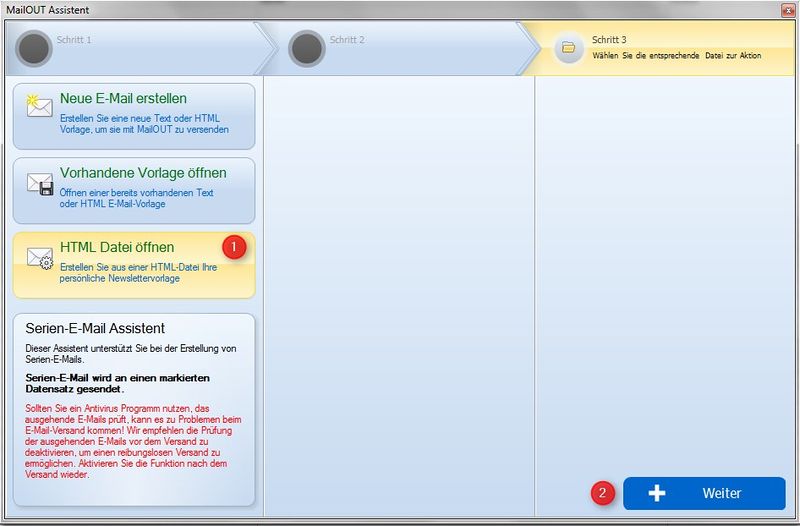The height and width of the screenshot is (526, 800).
Task: Click the envelope with gear icon
Action: click(40, 259)
